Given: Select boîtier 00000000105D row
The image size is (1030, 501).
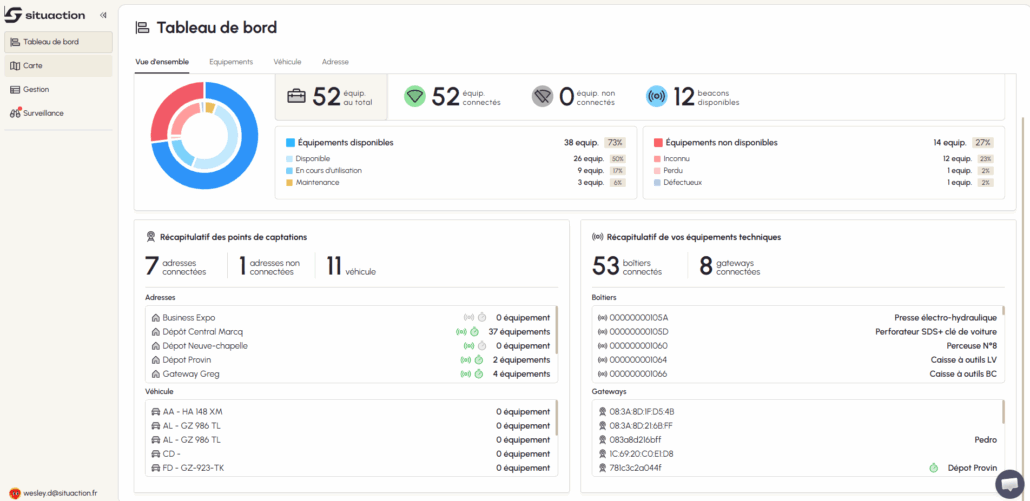Looking at the screenshot, I should pyautogui.click(x=797, y=332).
